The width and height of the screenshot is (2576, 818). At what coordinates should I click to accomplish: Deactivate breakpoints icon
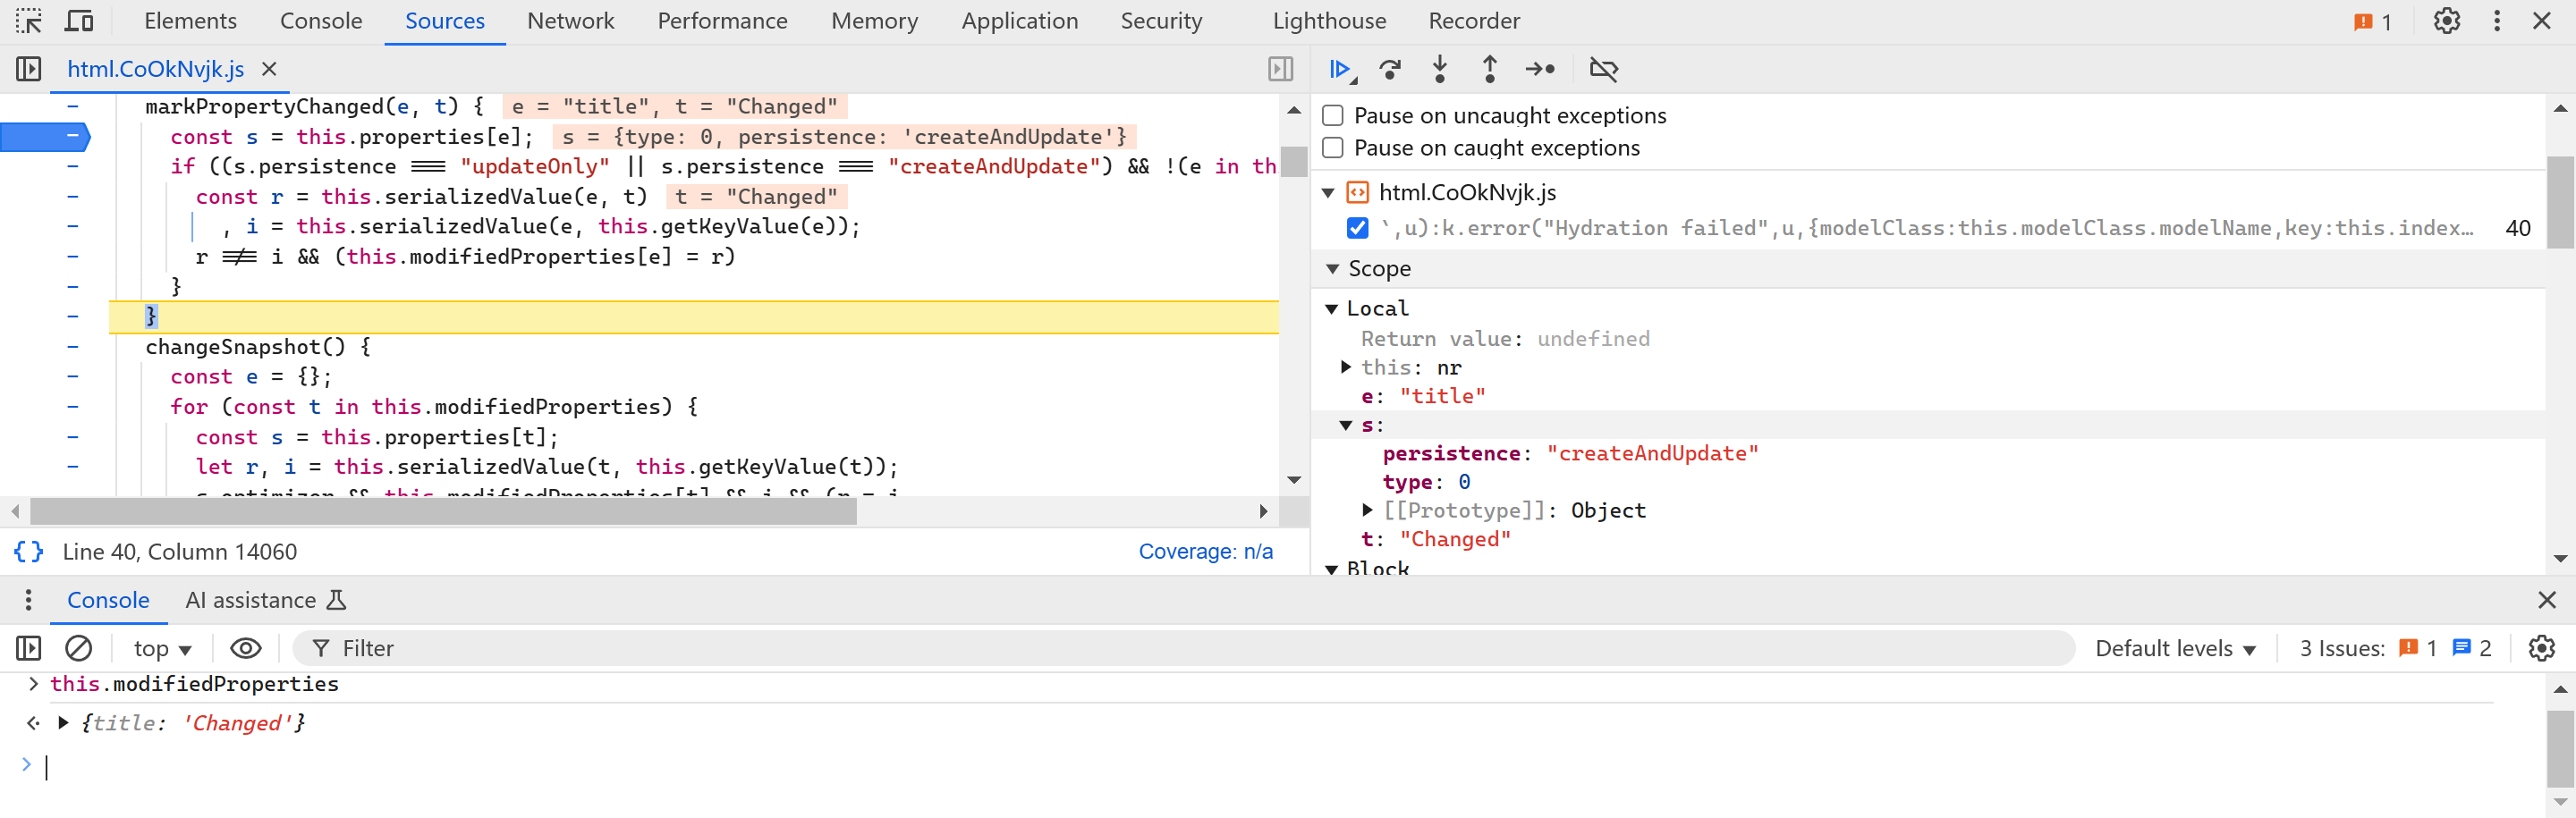1603,69
